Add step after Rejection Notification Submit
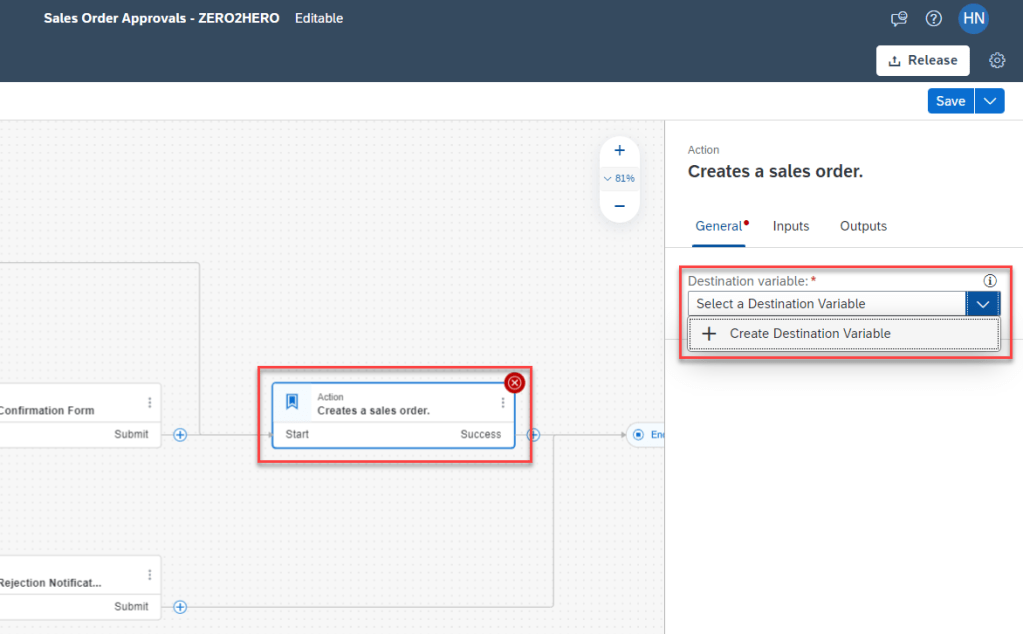 [x=180, y=607]
